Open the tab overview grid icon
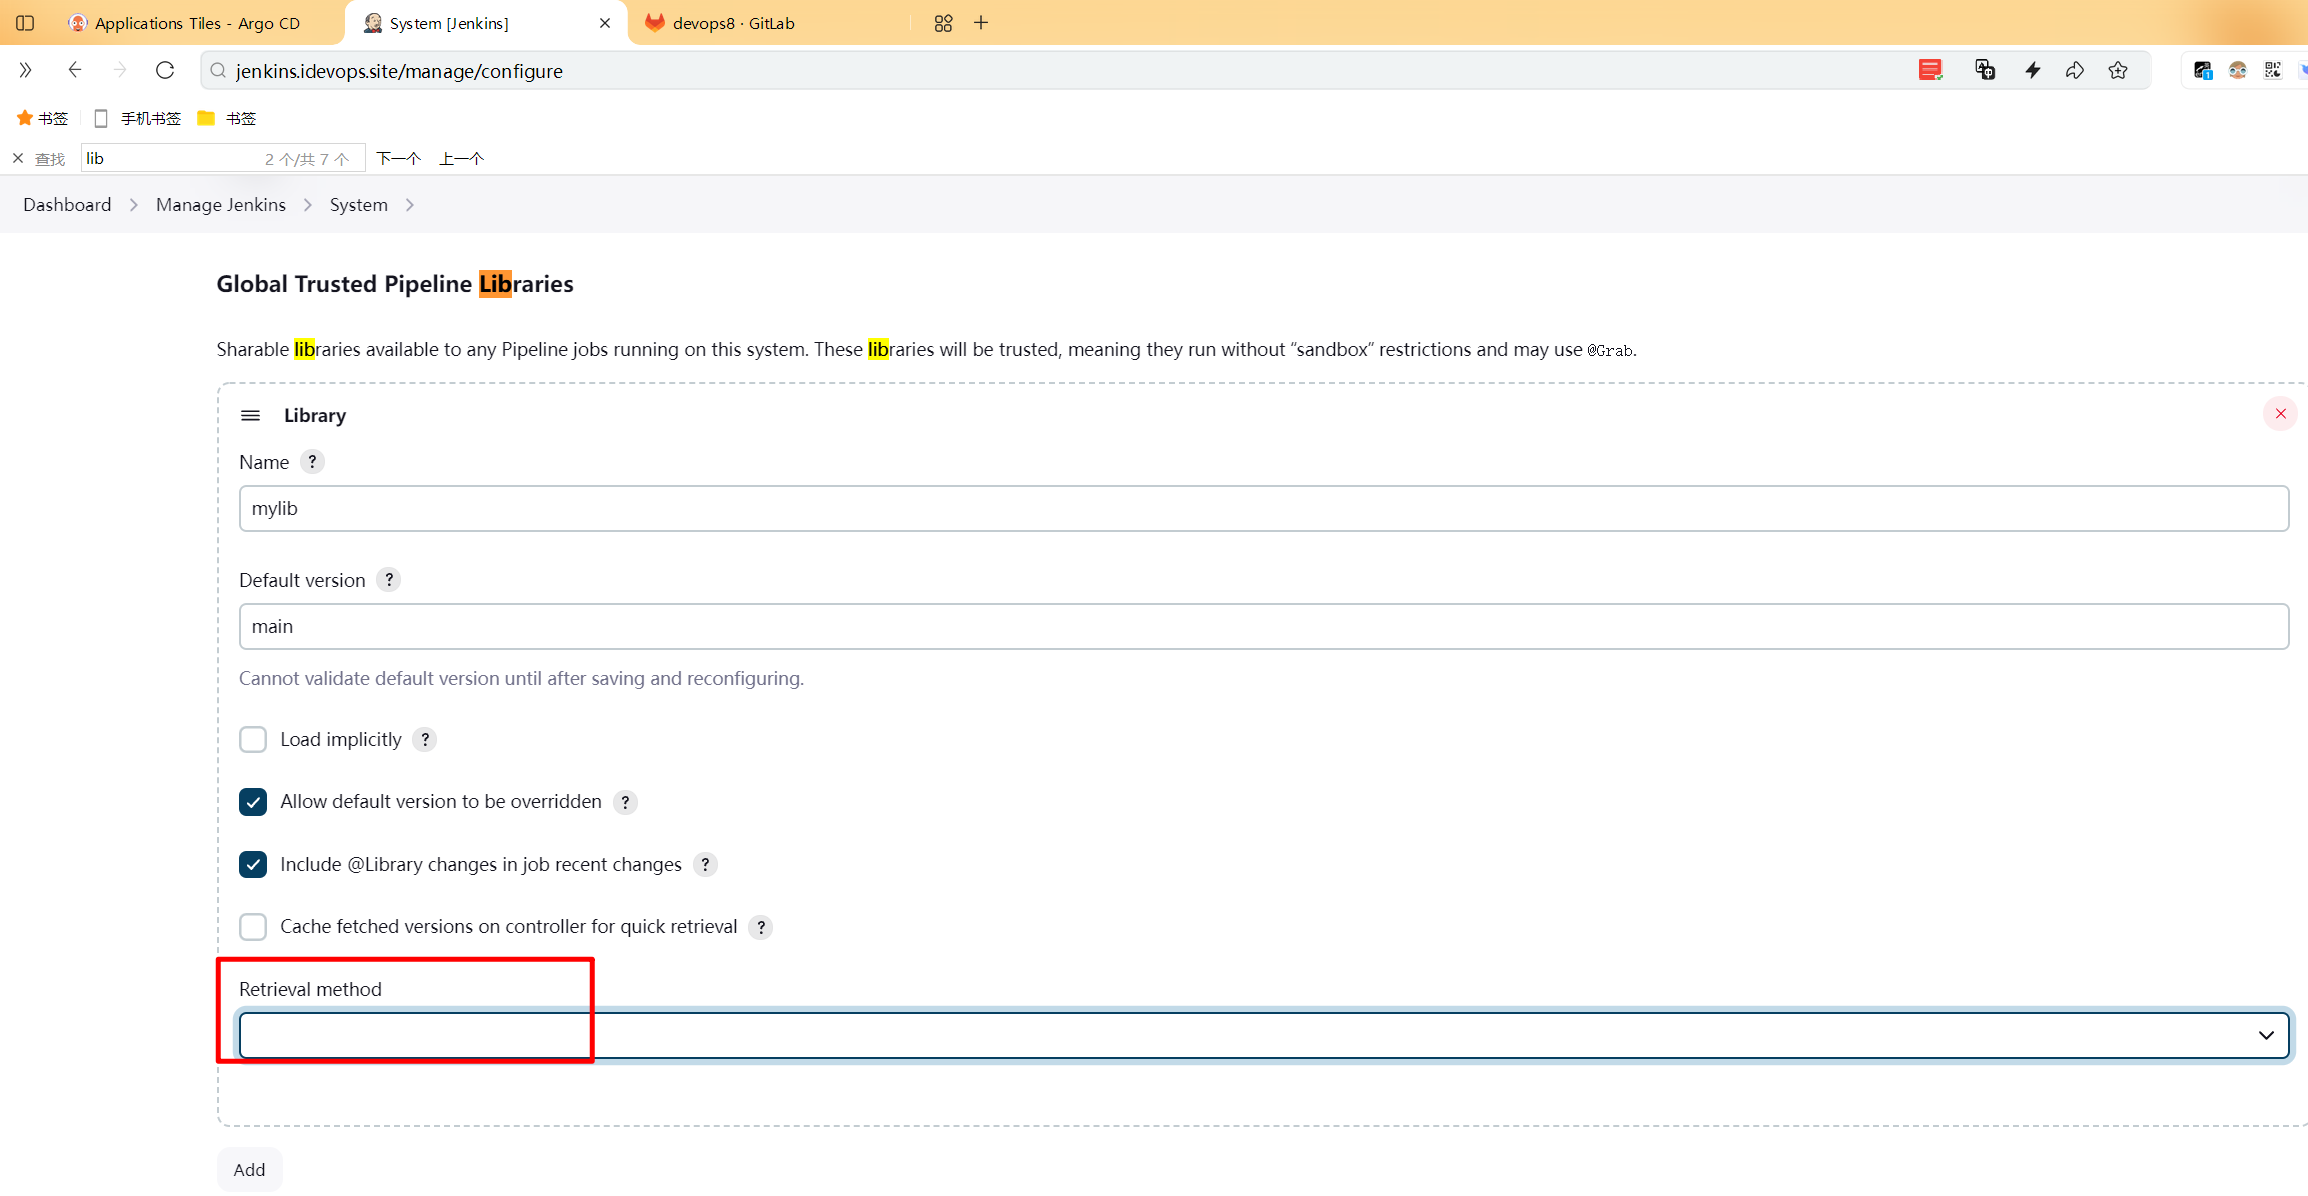This screenshot has height=1196, width=2308. (x=943, y=22)
